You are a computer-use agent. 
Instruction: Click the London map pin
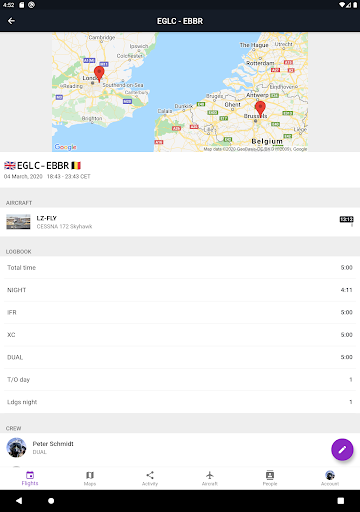(x=99, y=74)
